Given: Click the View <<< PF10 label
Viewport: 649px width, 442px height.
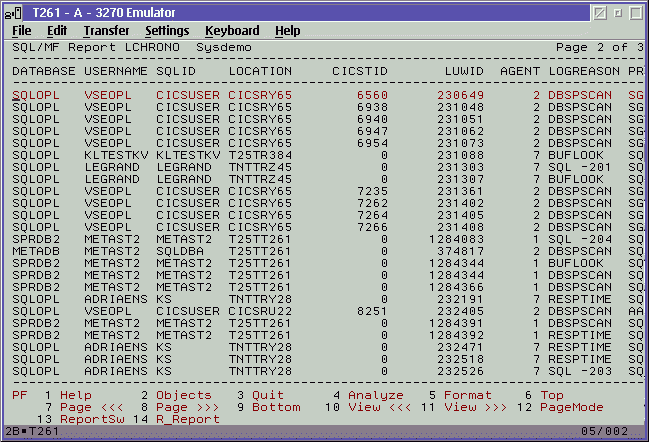Looking at the screenshot, I should pos(380,407).
